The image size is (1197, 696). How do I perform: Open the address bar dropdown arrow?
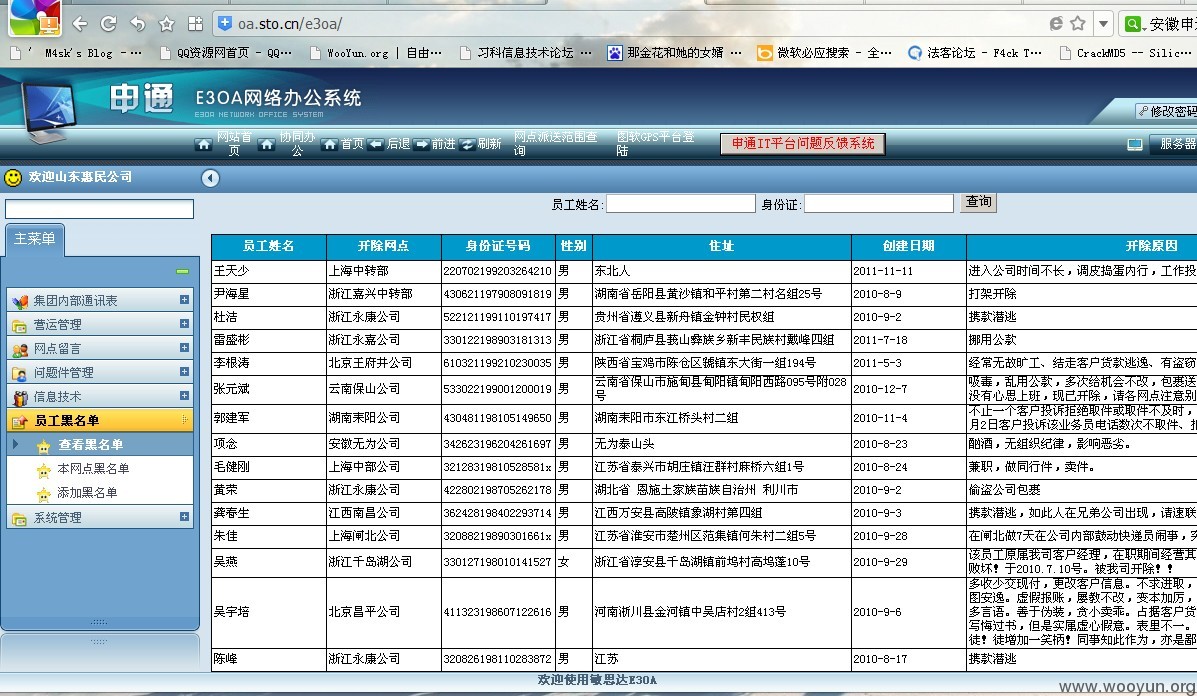coord(1103,24)
